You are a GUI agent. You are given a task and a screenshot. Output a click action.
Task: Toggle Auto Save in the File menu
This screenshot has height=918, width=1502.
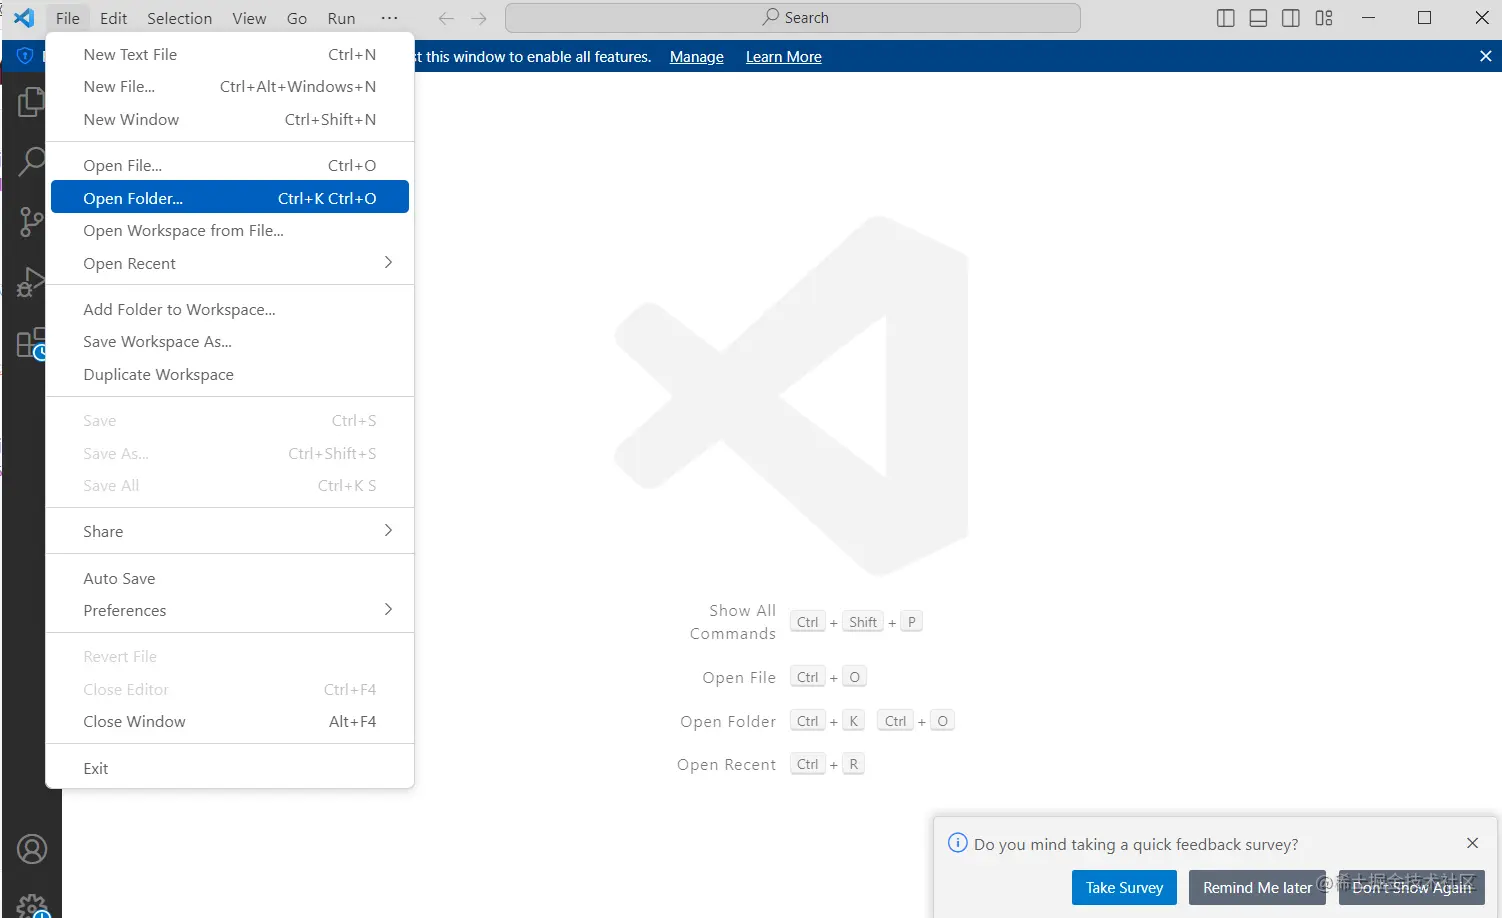point(230,578)
